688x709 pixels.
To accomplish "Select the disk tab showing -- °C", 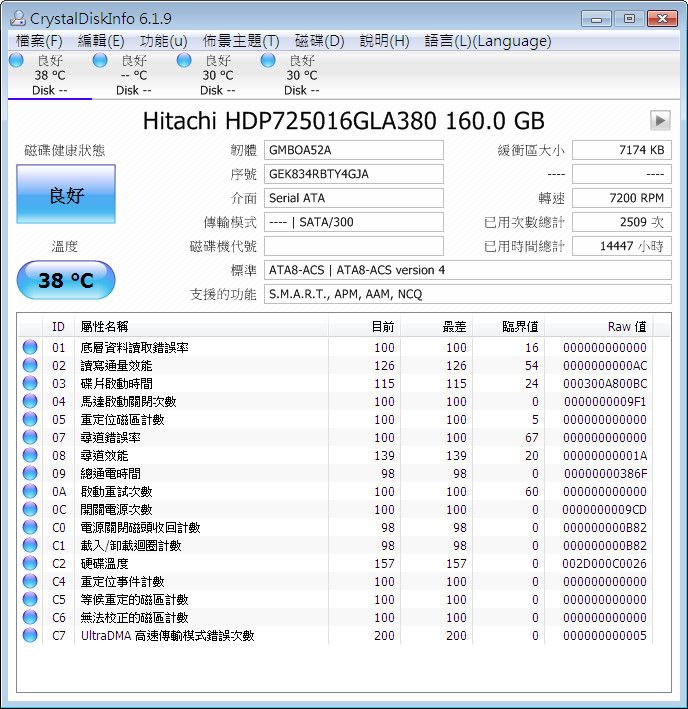I will pyautogui.click(x=134, y=75).
